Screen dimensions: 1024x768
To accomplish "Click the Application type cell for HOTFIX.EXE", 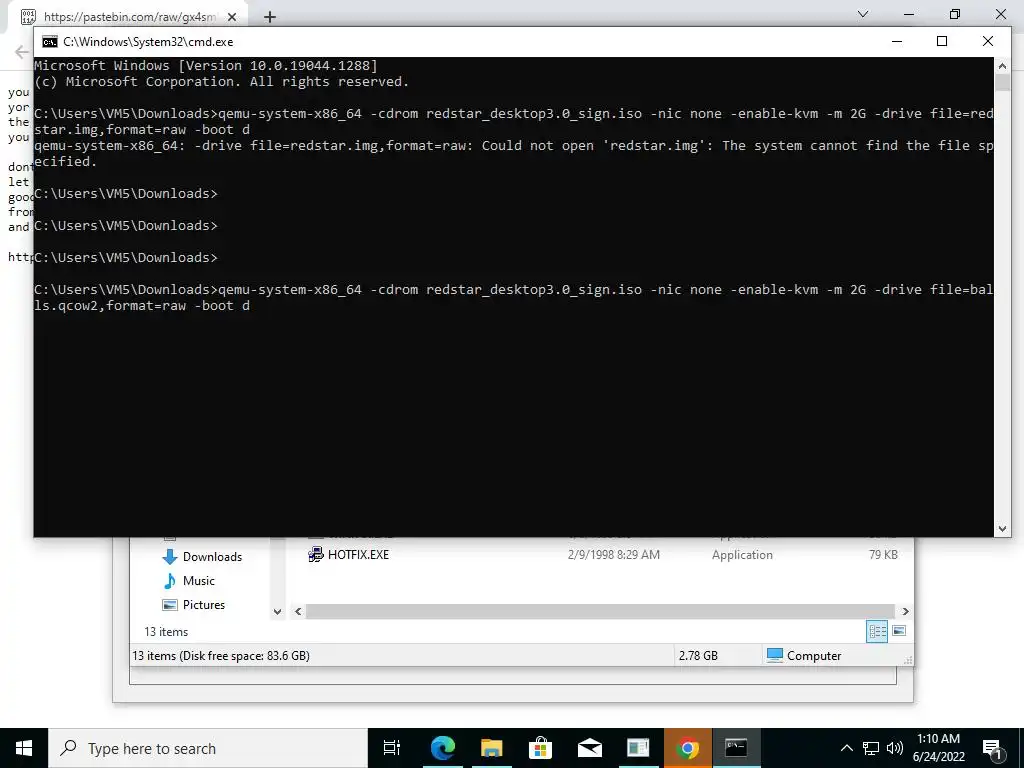I will [x=742, y=554].
